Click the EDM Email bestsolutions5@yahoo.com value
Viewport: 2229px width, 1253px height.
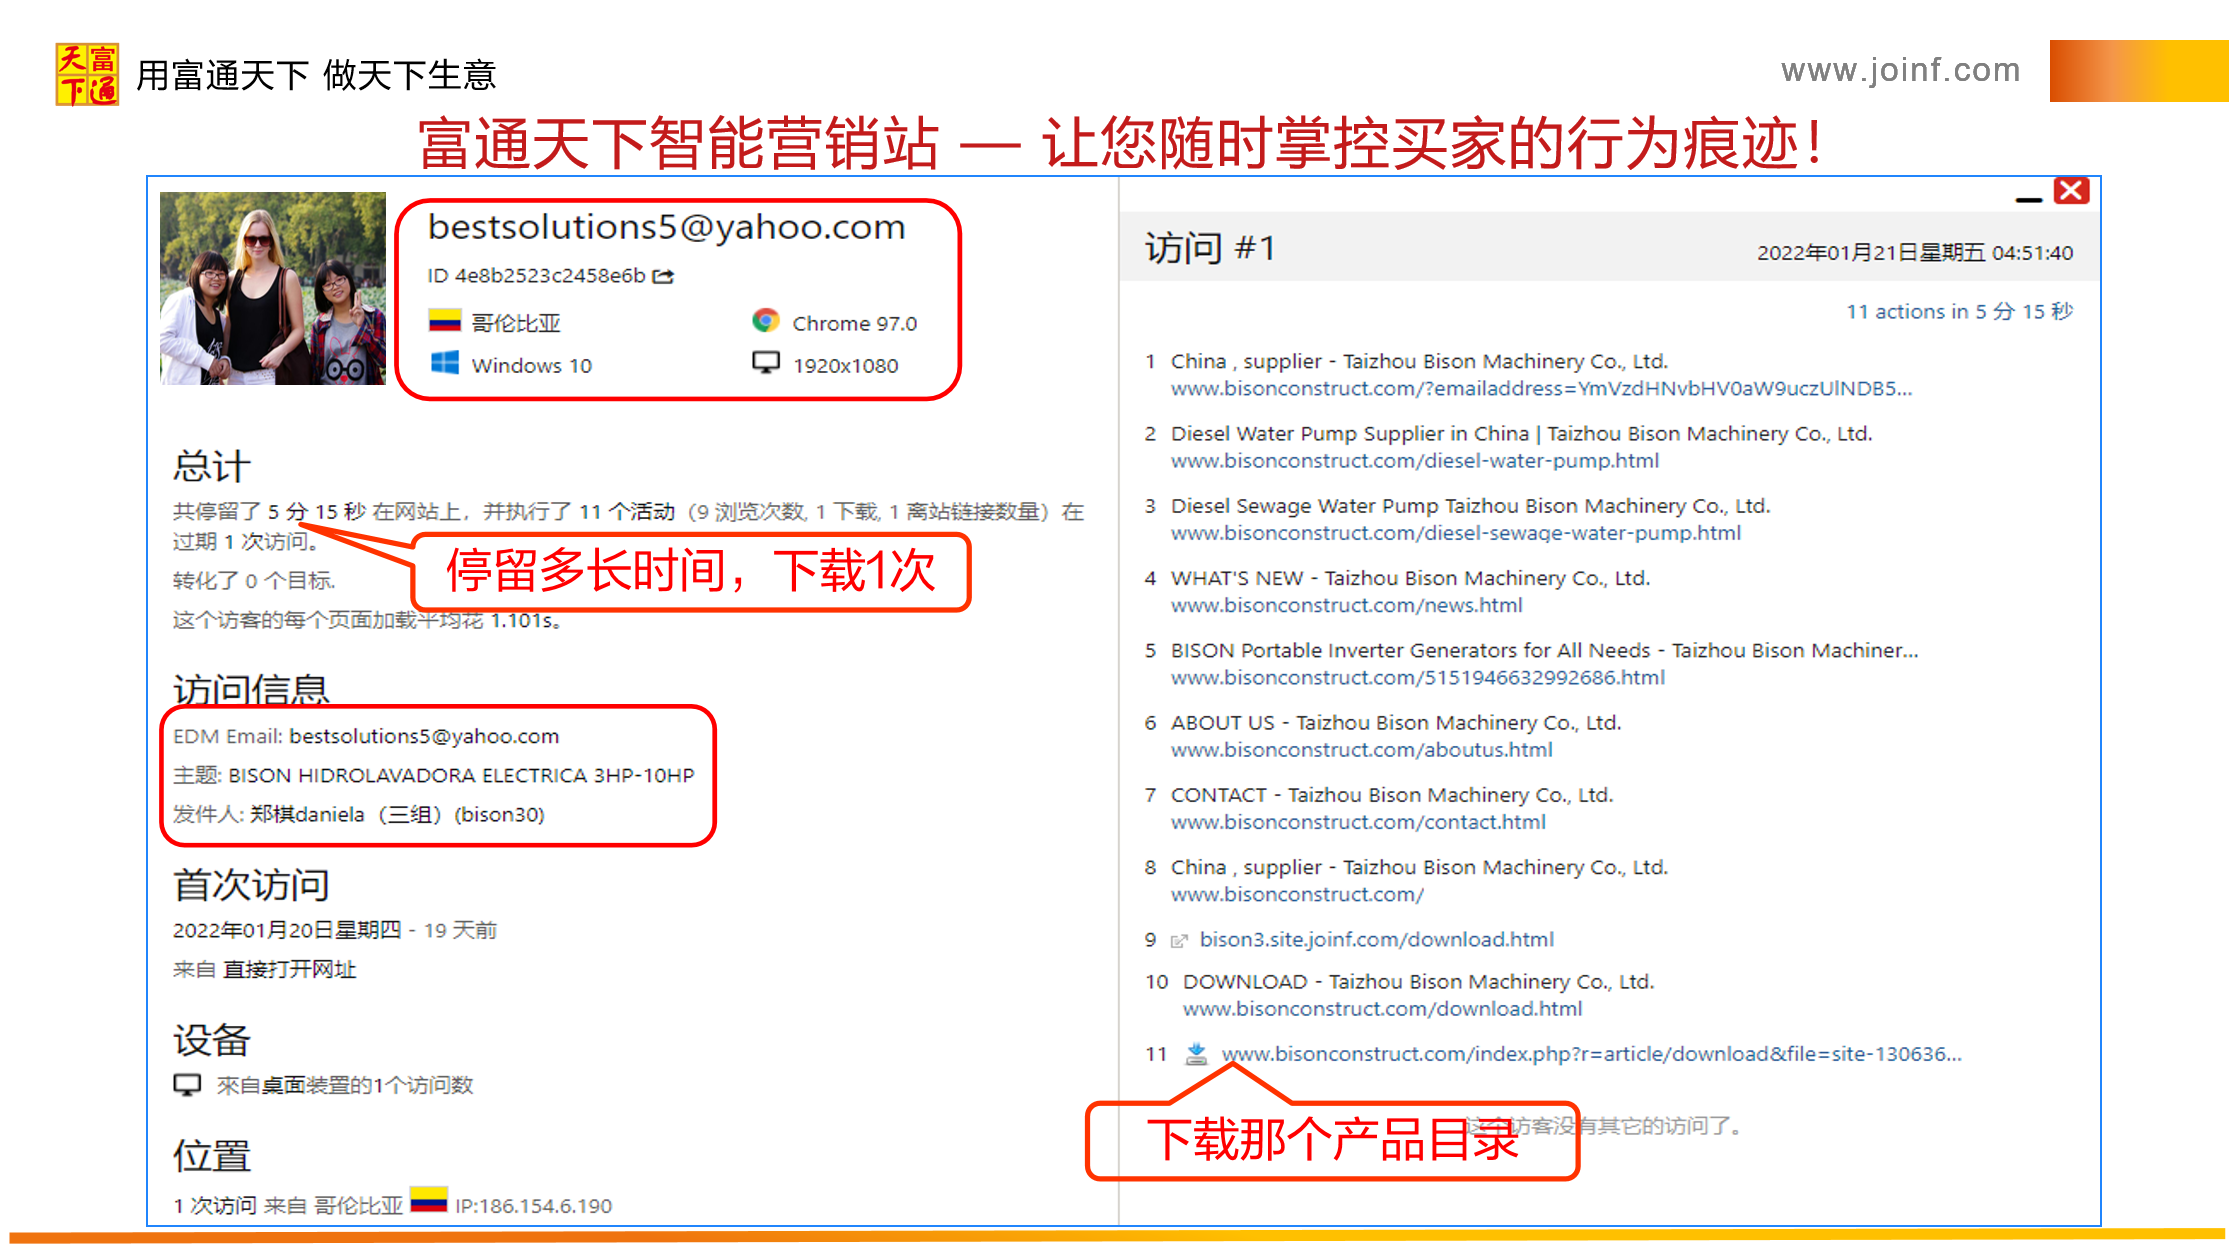(x=424, y=736)
